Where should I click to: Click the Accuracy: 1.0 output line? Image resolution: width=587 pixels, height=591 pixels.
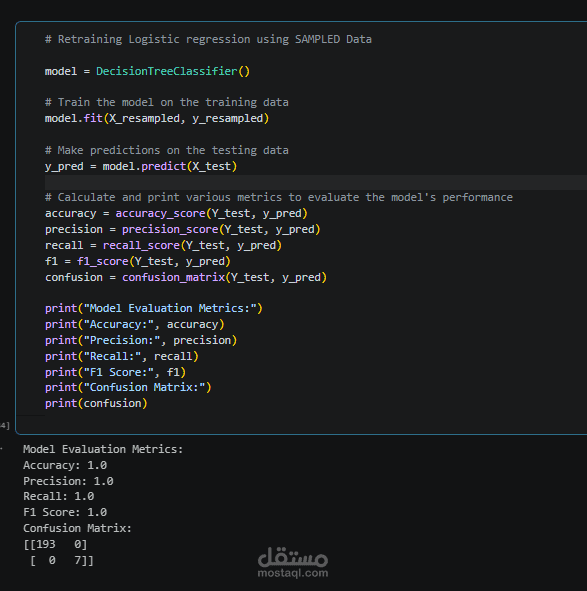(x=65, y=465)
